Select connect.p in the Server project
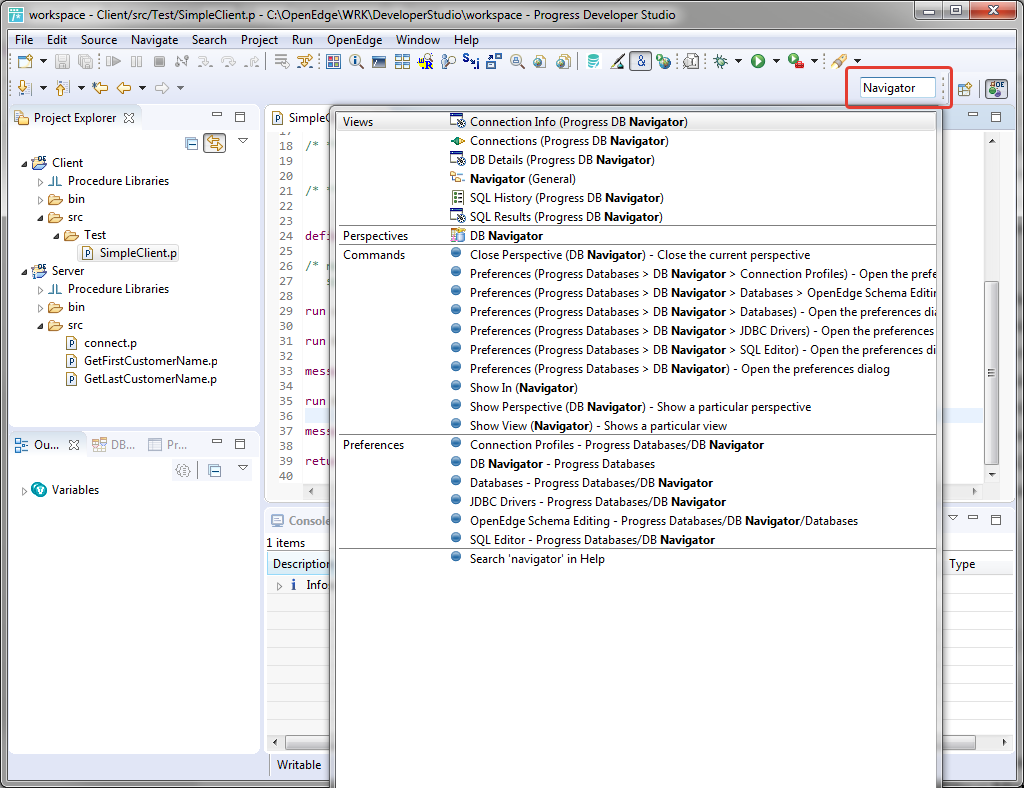Image resolution: width=1024 pixels, height=788 pixels. (110, 343)
